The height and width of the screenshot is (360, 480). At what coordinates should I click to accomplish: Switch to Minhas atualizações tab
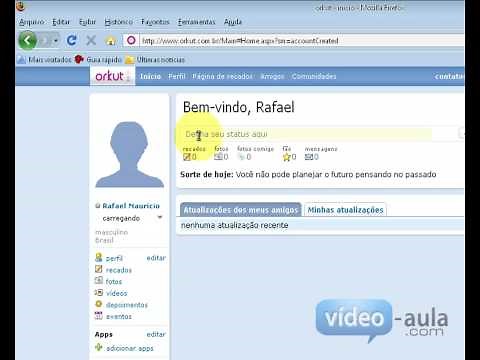point(345,210)
